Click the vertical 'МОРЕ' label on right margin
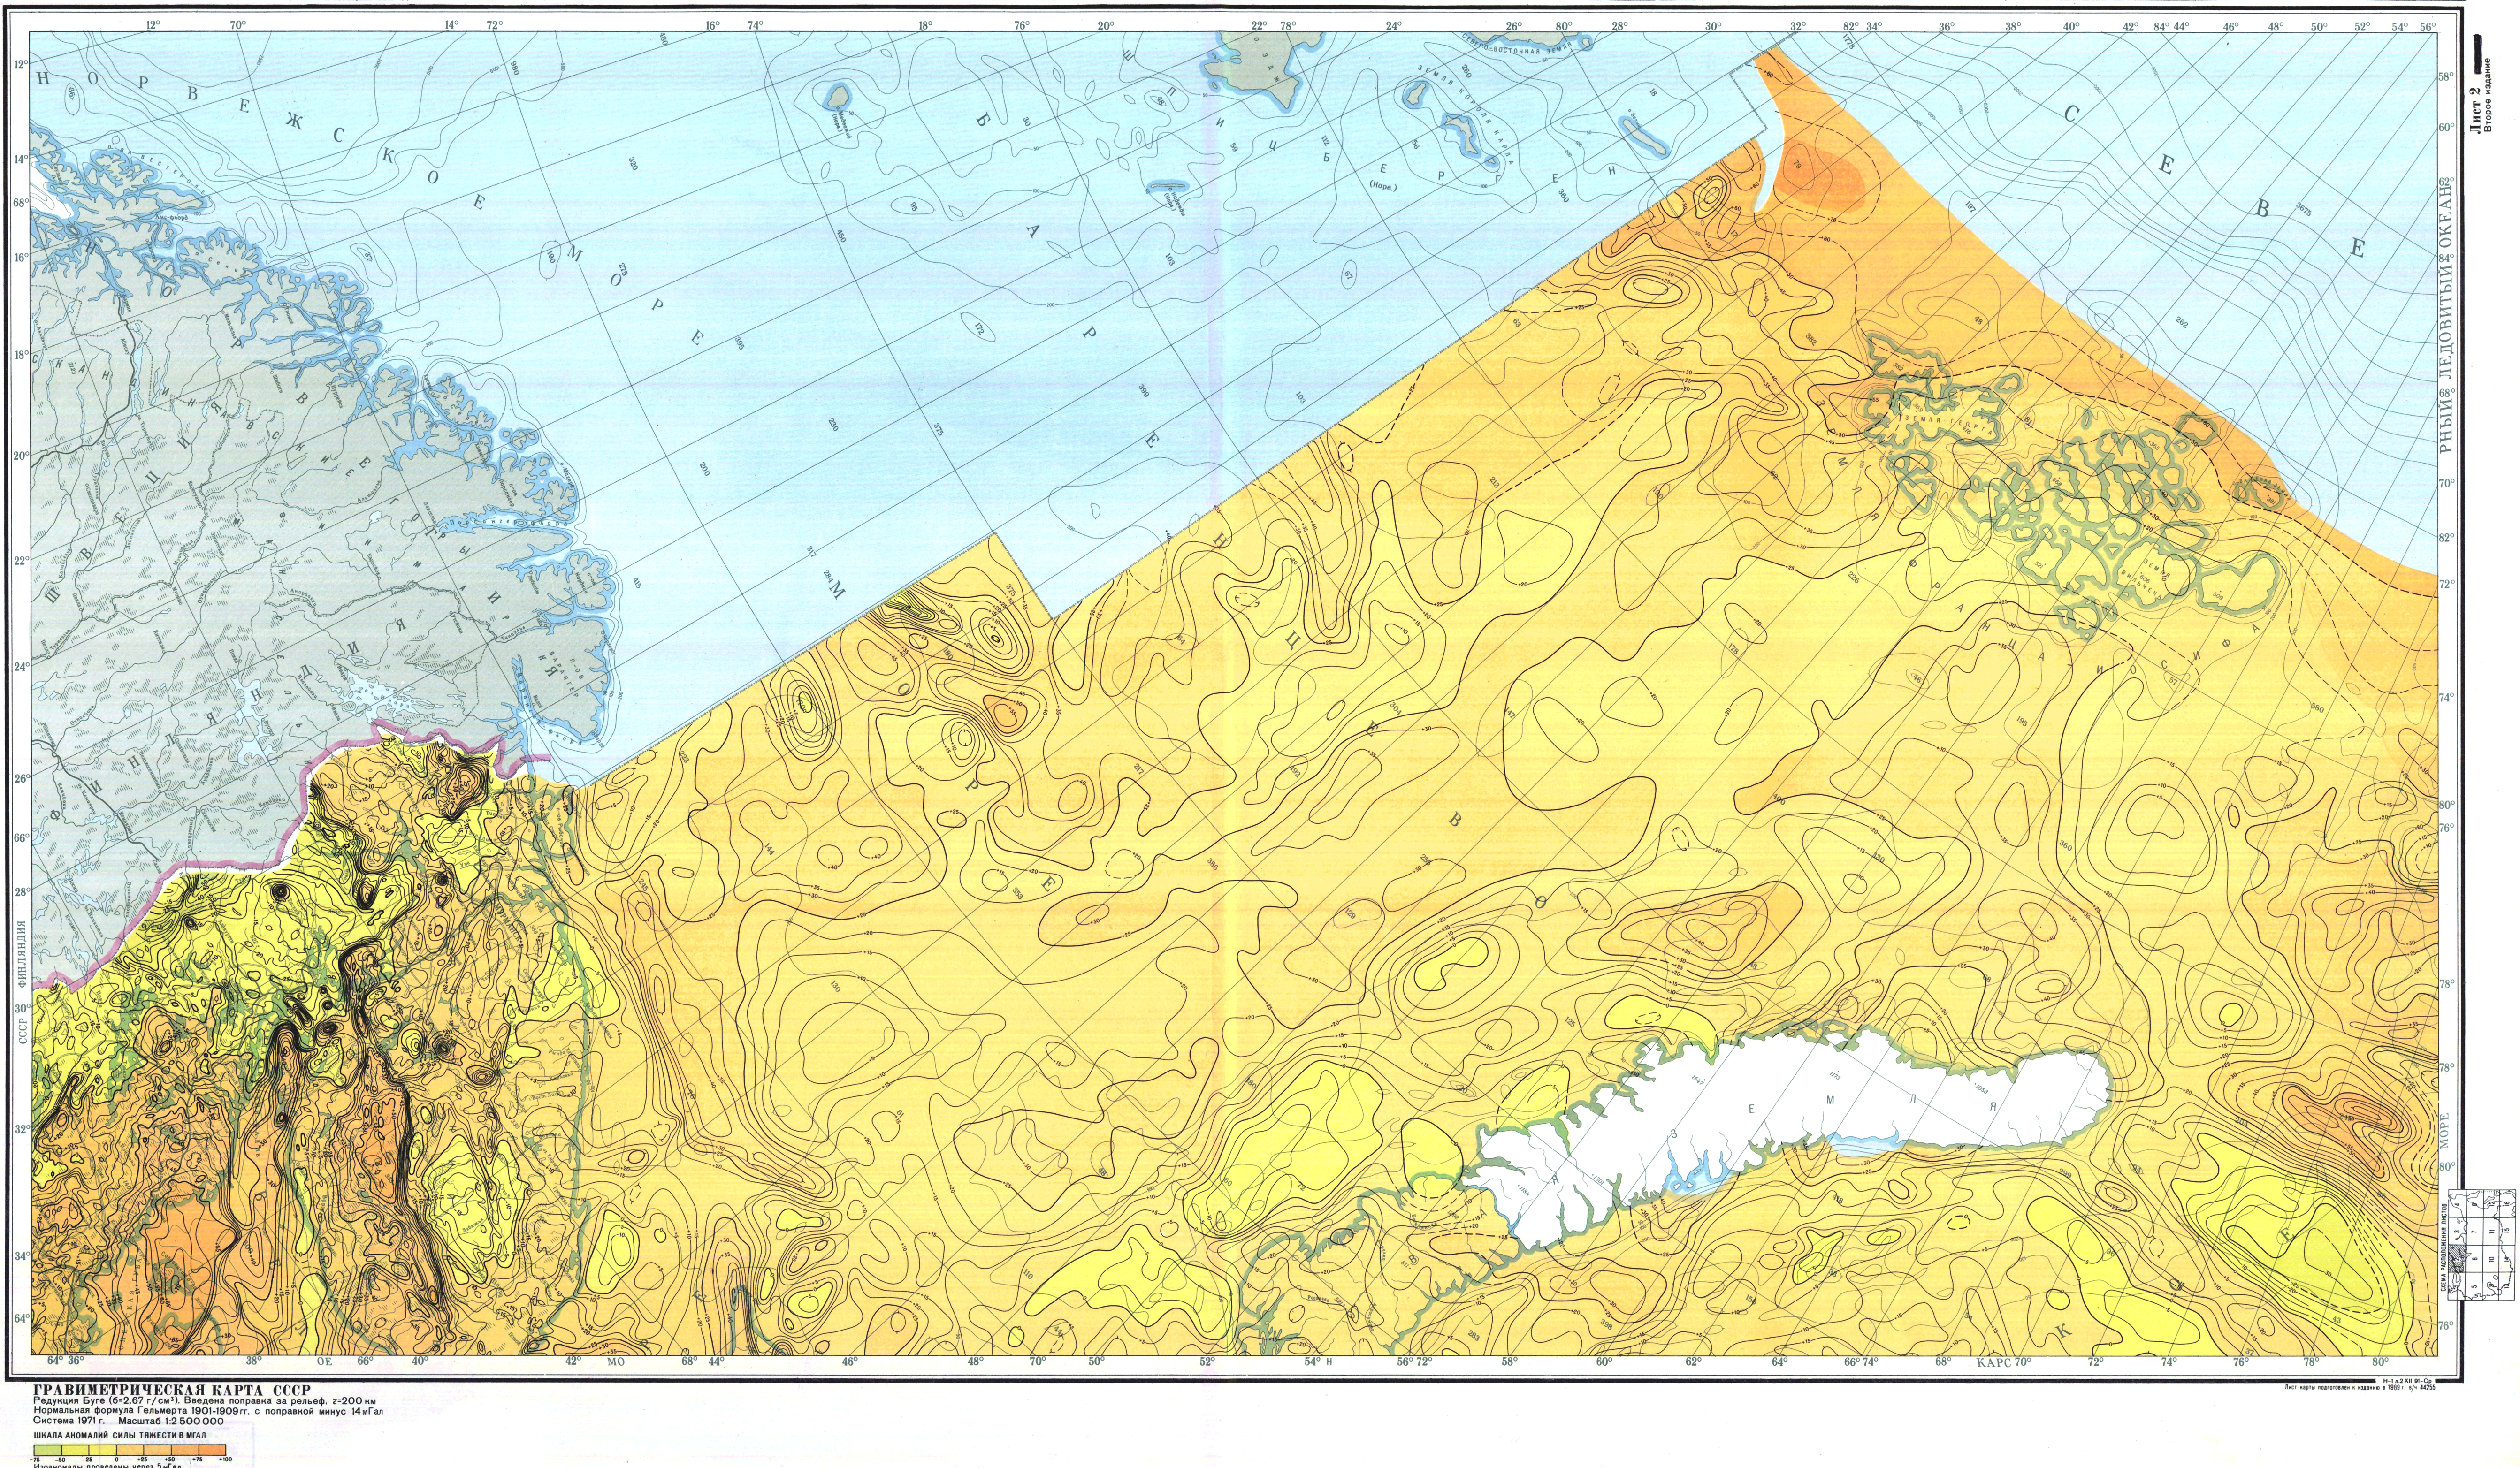The height and width of the screenshot is (1468, 2520). (2445, 1131)
